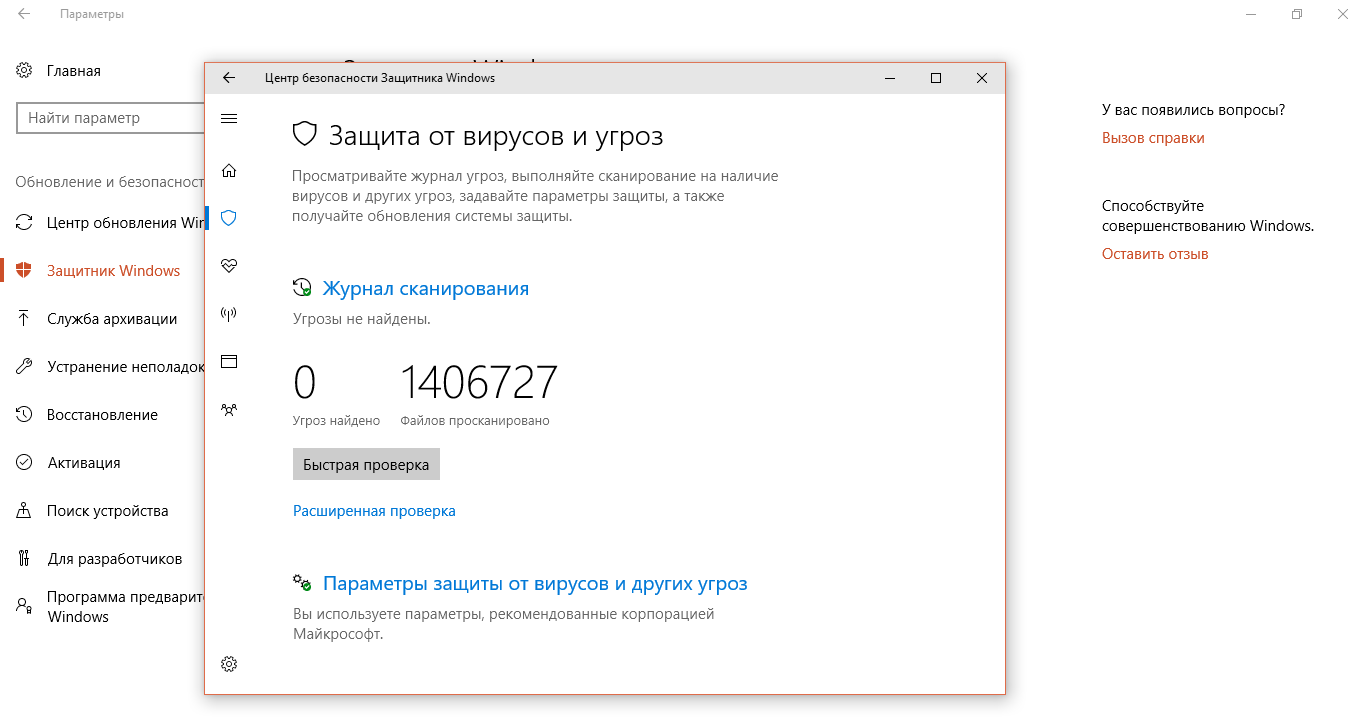
Task: Click the Устранение неполадок wrench icon
Action: click(x=24, y=367)
